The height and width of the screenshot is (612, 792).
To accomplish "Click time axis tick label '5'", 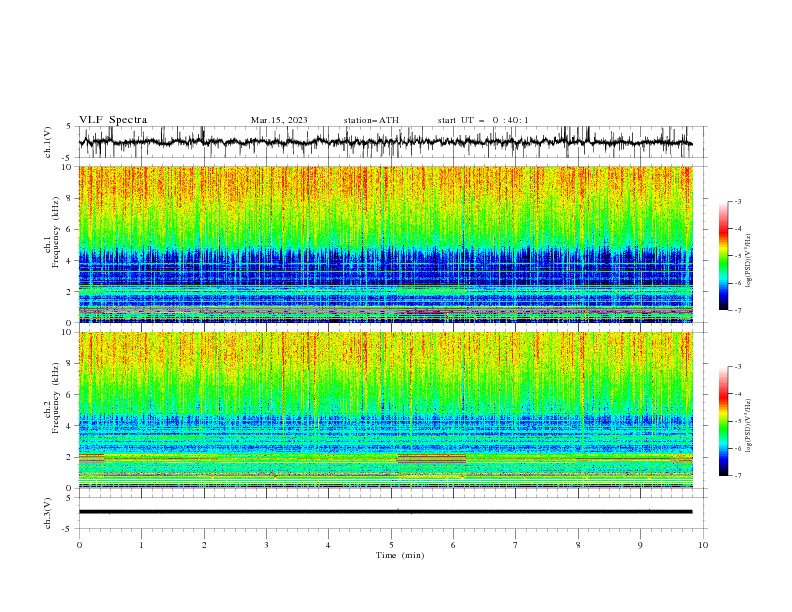I will (x=391, y=545).
